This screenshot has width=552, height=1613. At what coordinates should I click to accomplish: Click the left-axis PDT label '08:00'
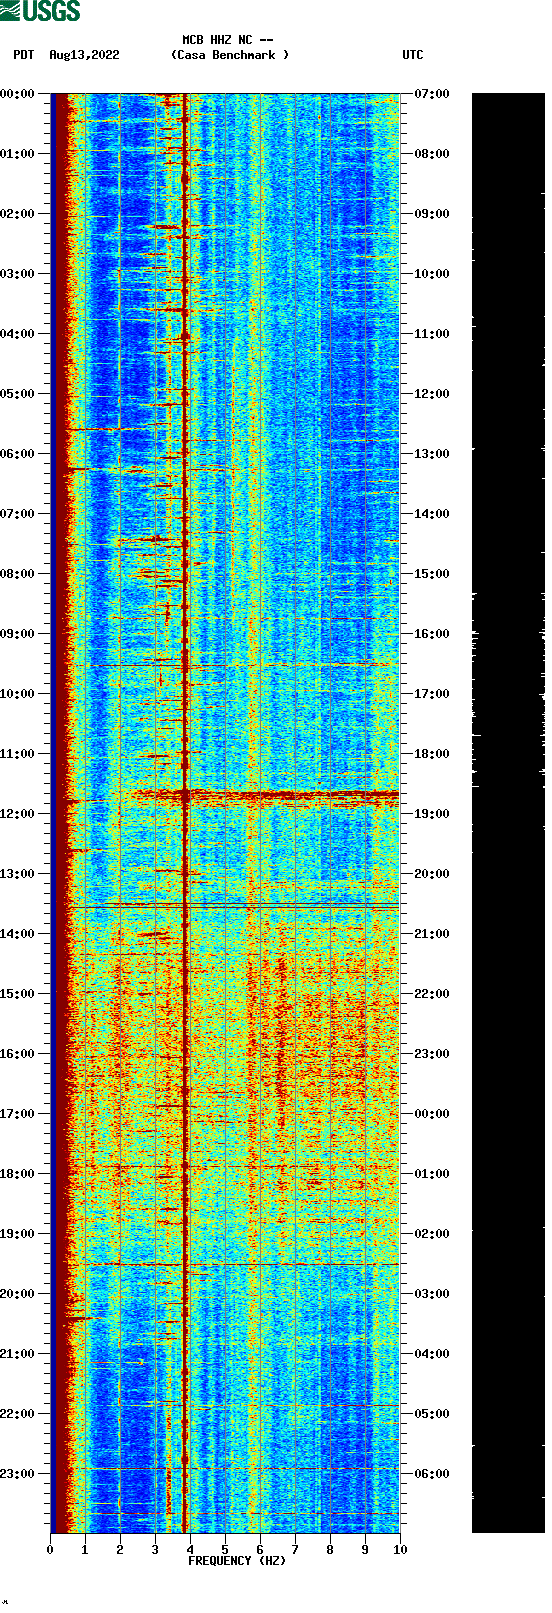tap(17, 574)
